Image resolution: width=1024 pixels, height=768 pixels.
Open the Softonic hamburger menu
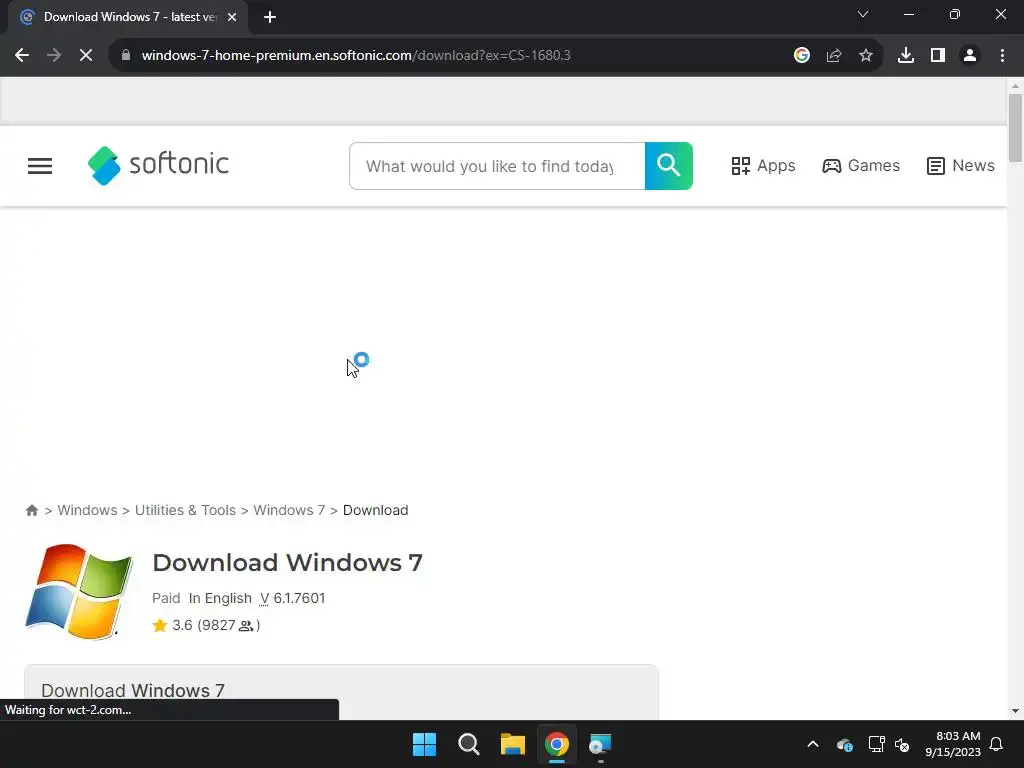pyautogui.click(x=40, y=166)
